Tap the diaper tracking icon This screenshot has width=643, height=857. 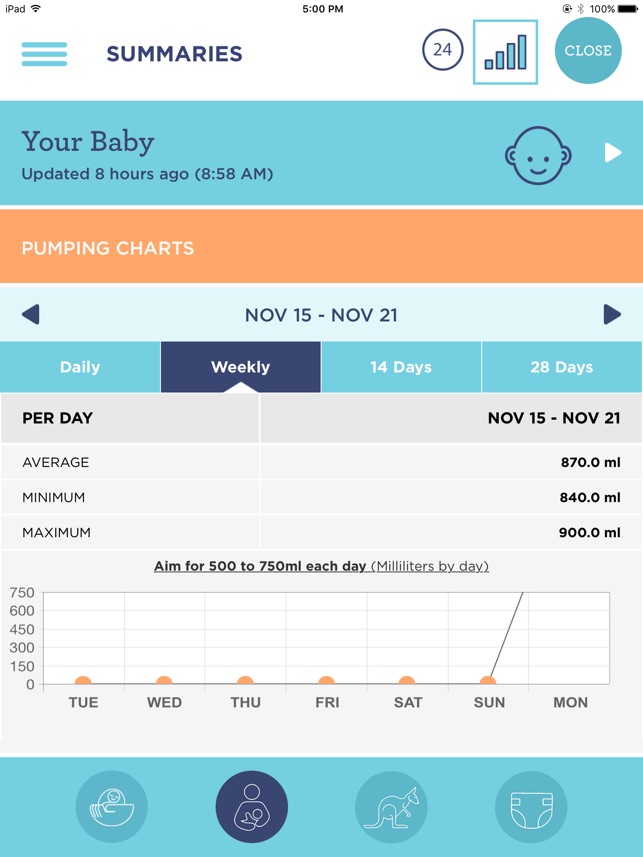coord(531,807)
